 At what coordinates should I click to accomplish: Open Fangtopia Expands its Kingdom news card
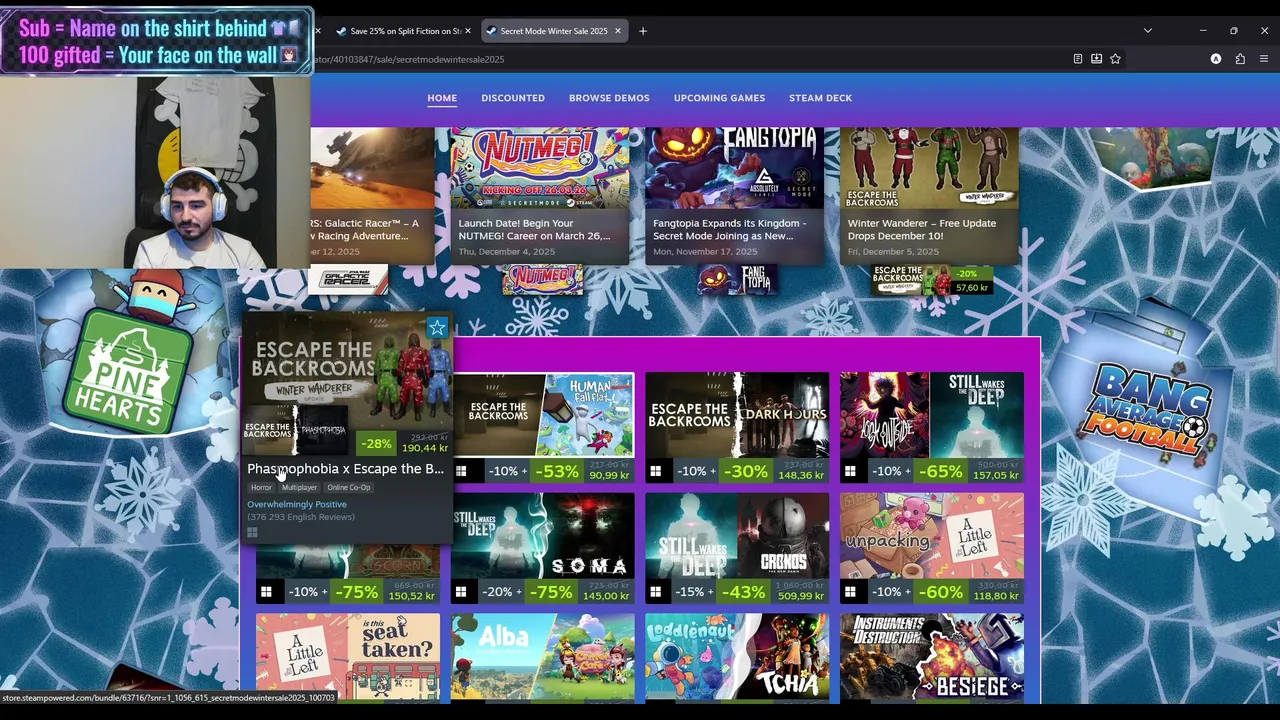[735, 196]
